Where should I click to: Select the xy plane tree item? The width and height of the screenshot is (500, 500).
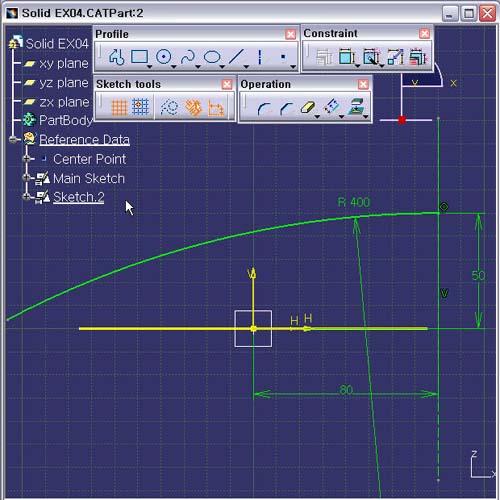[64, 63]
